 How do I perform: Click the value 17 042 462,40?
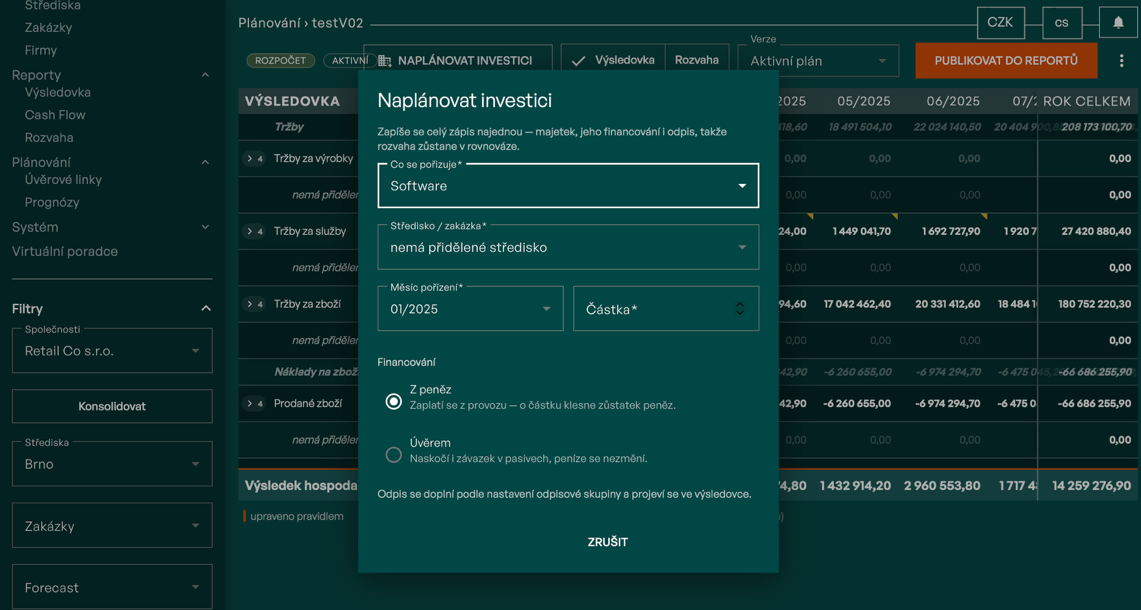(x=857, y=304)
